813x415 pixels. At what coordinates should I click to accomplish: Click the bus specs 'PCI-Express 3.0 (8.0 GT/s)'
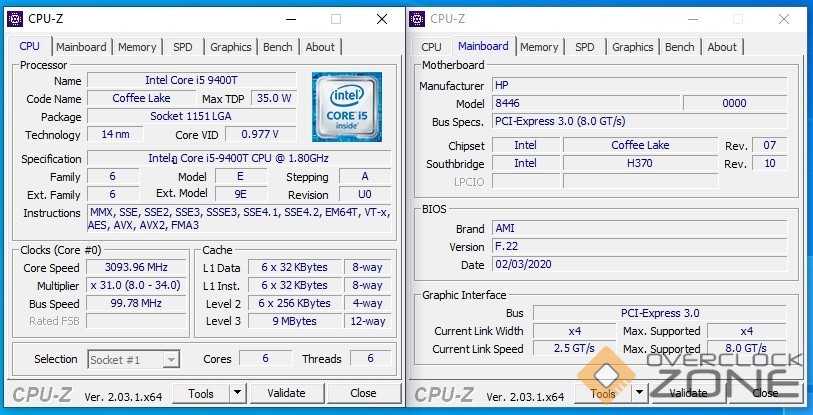tap(639, 121)
